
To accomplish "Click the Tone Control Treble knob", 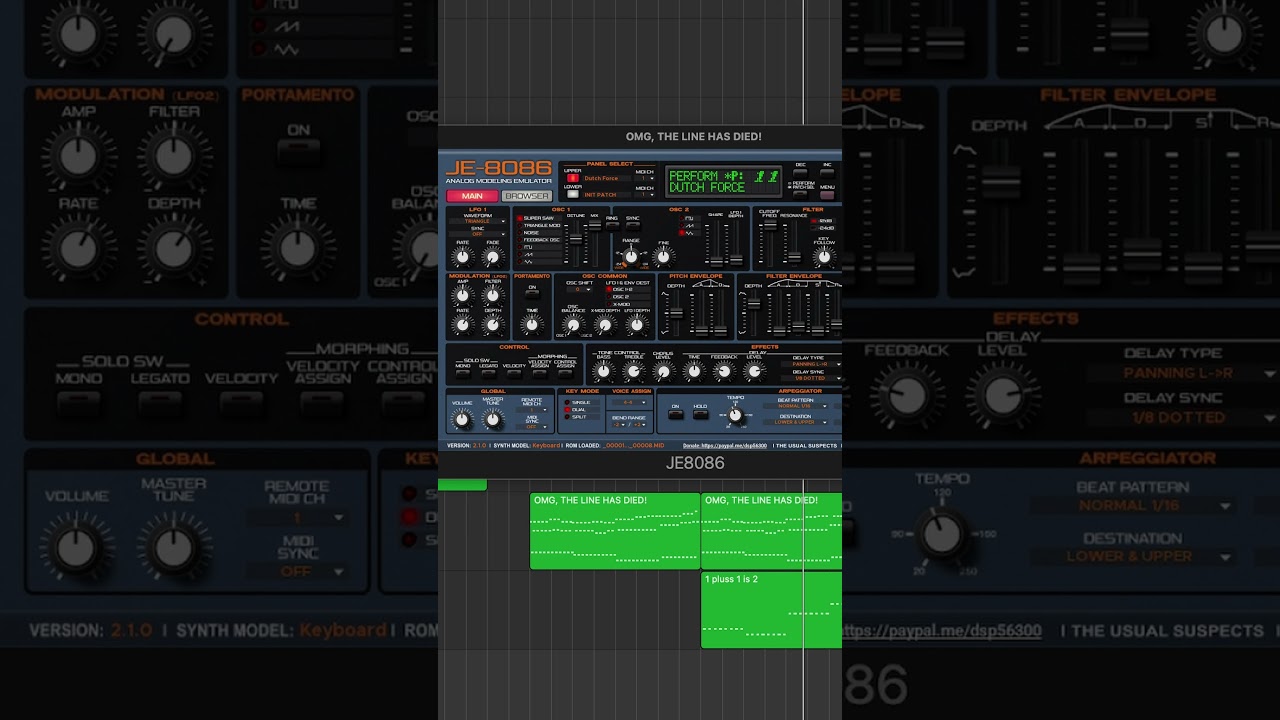I will [x=633, y=371].
